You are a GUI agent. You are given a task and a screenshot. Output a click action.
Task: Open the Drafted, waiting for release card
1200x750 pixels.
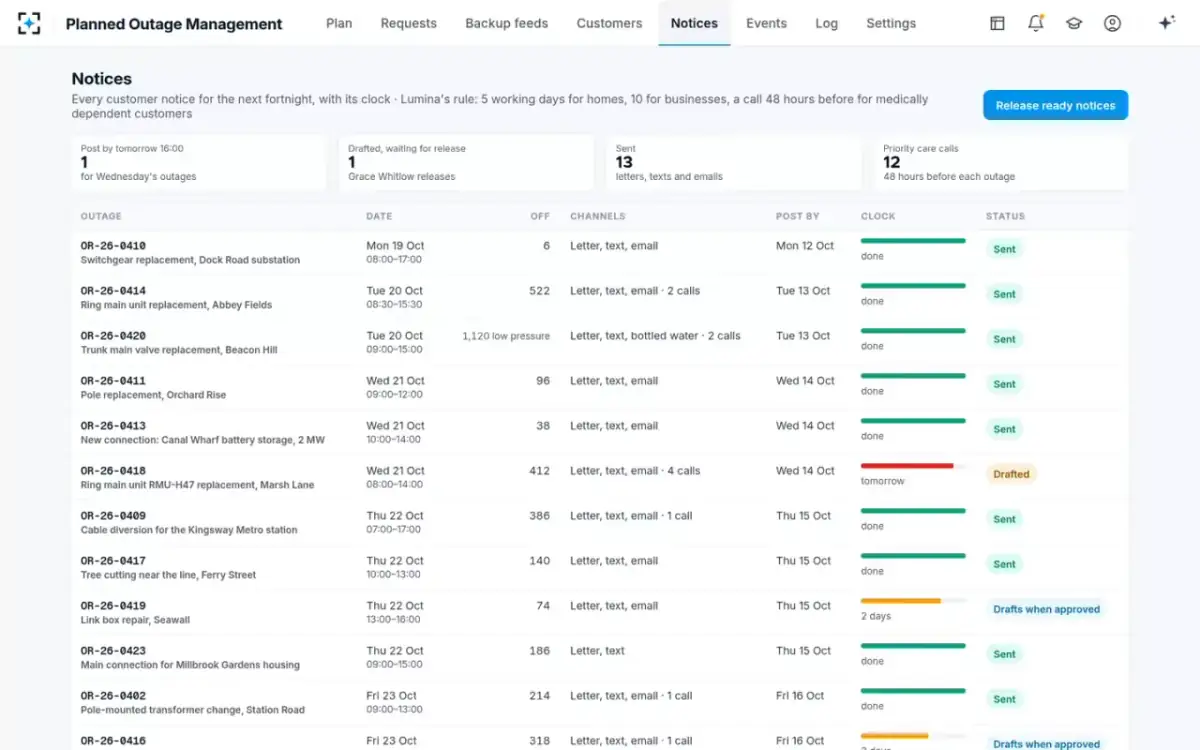pyautogui.click(x=466, y=163)
